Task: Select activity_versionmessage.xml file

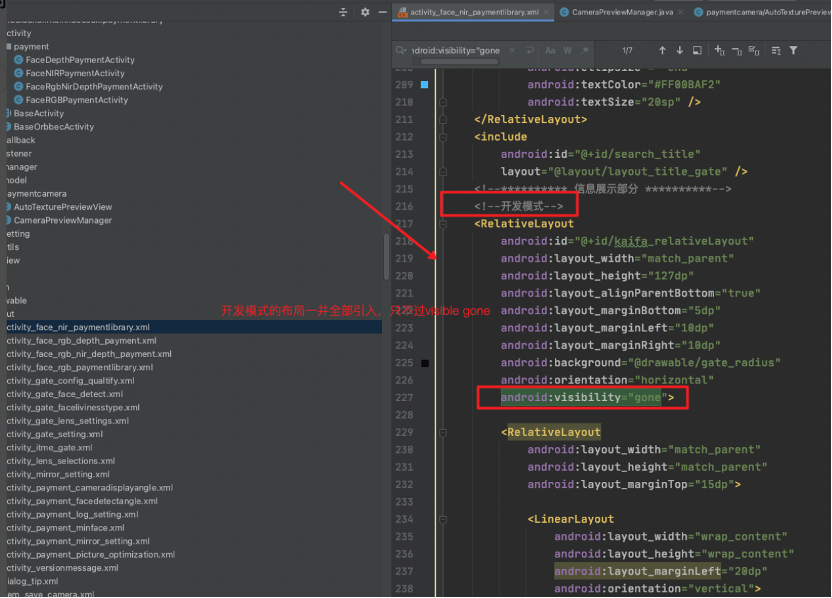Action: point(62,568)
